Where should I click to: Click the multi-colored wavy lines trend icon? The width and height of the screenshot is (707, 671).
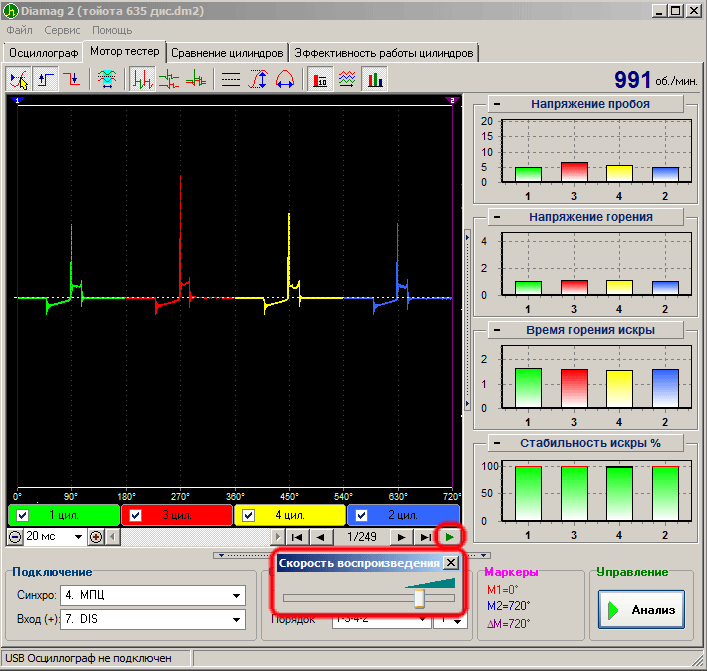coord(347,79)
